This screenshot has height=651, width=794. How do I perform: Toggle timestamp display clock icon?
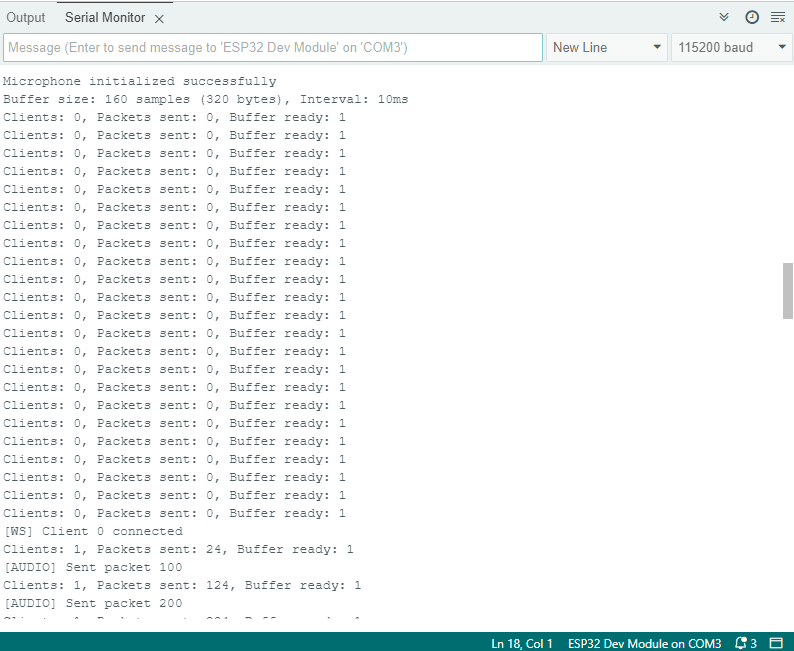752,17
